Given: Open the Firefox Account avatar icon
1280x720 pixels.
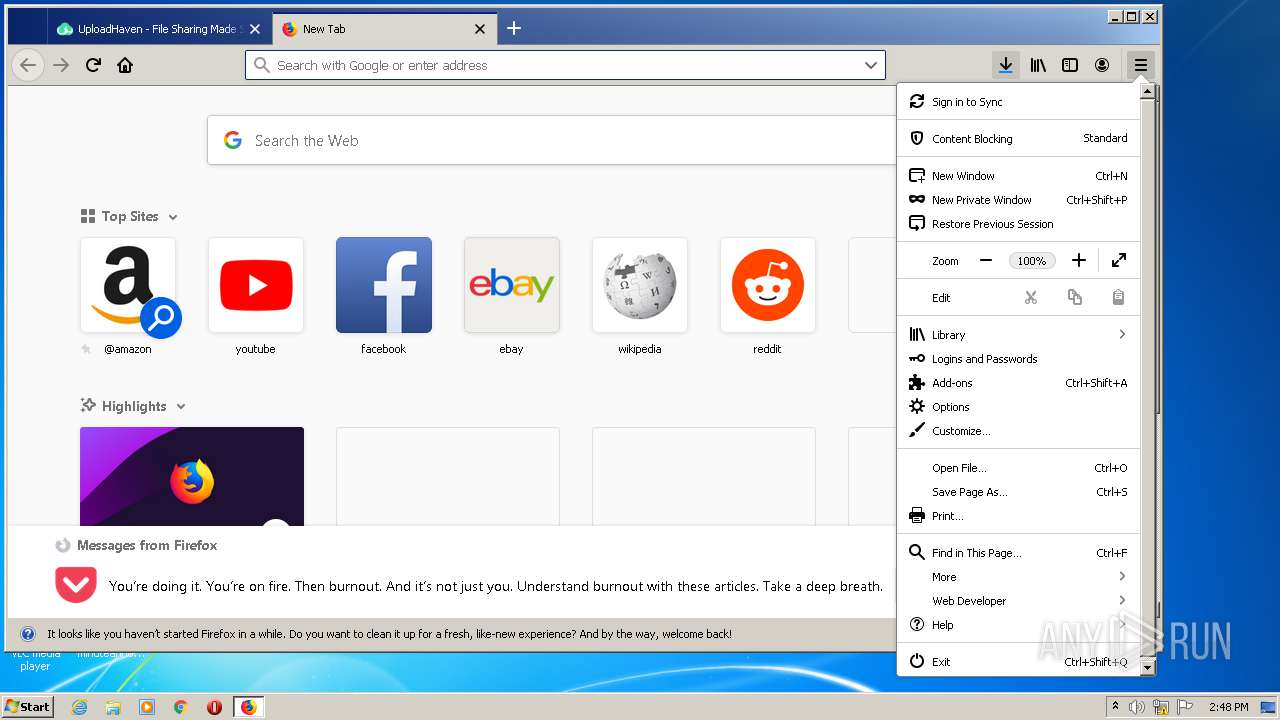Looking at the screenshot, I should pyautogui.click(x=1102, y=65).
